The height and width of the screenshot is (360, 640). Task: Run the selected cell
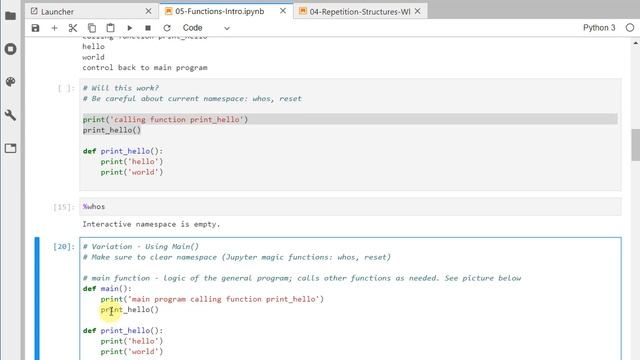pos(129,28)
